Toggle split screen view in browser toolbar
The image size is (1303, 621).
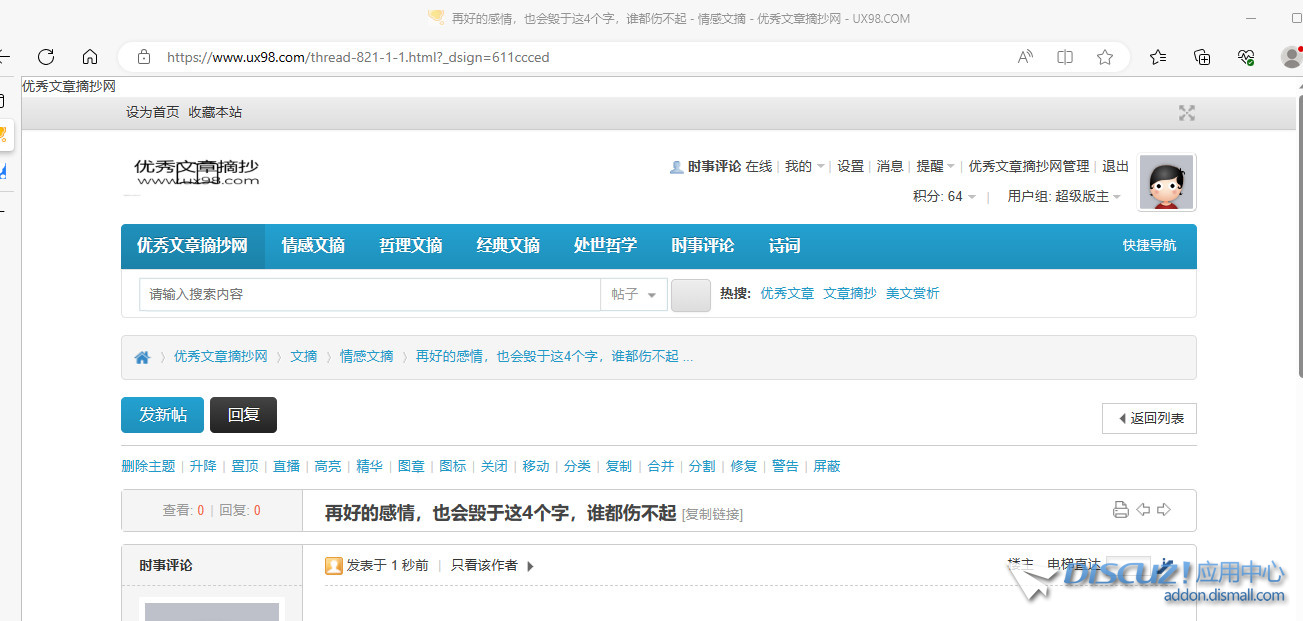pyautogui.click(x=1064, y=57)
